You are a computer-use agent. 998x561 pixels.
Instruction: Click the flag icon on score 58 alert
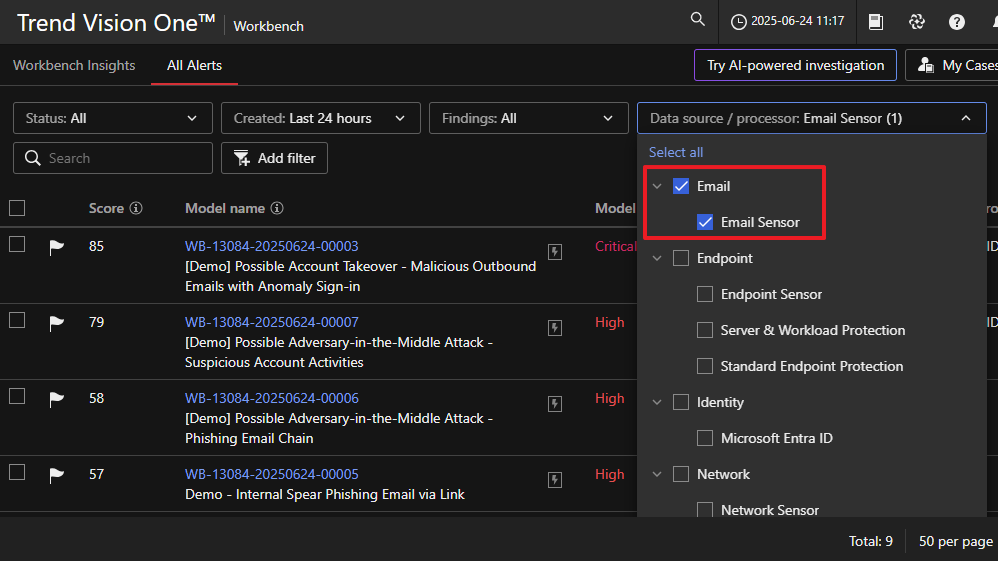click(57, 399)
